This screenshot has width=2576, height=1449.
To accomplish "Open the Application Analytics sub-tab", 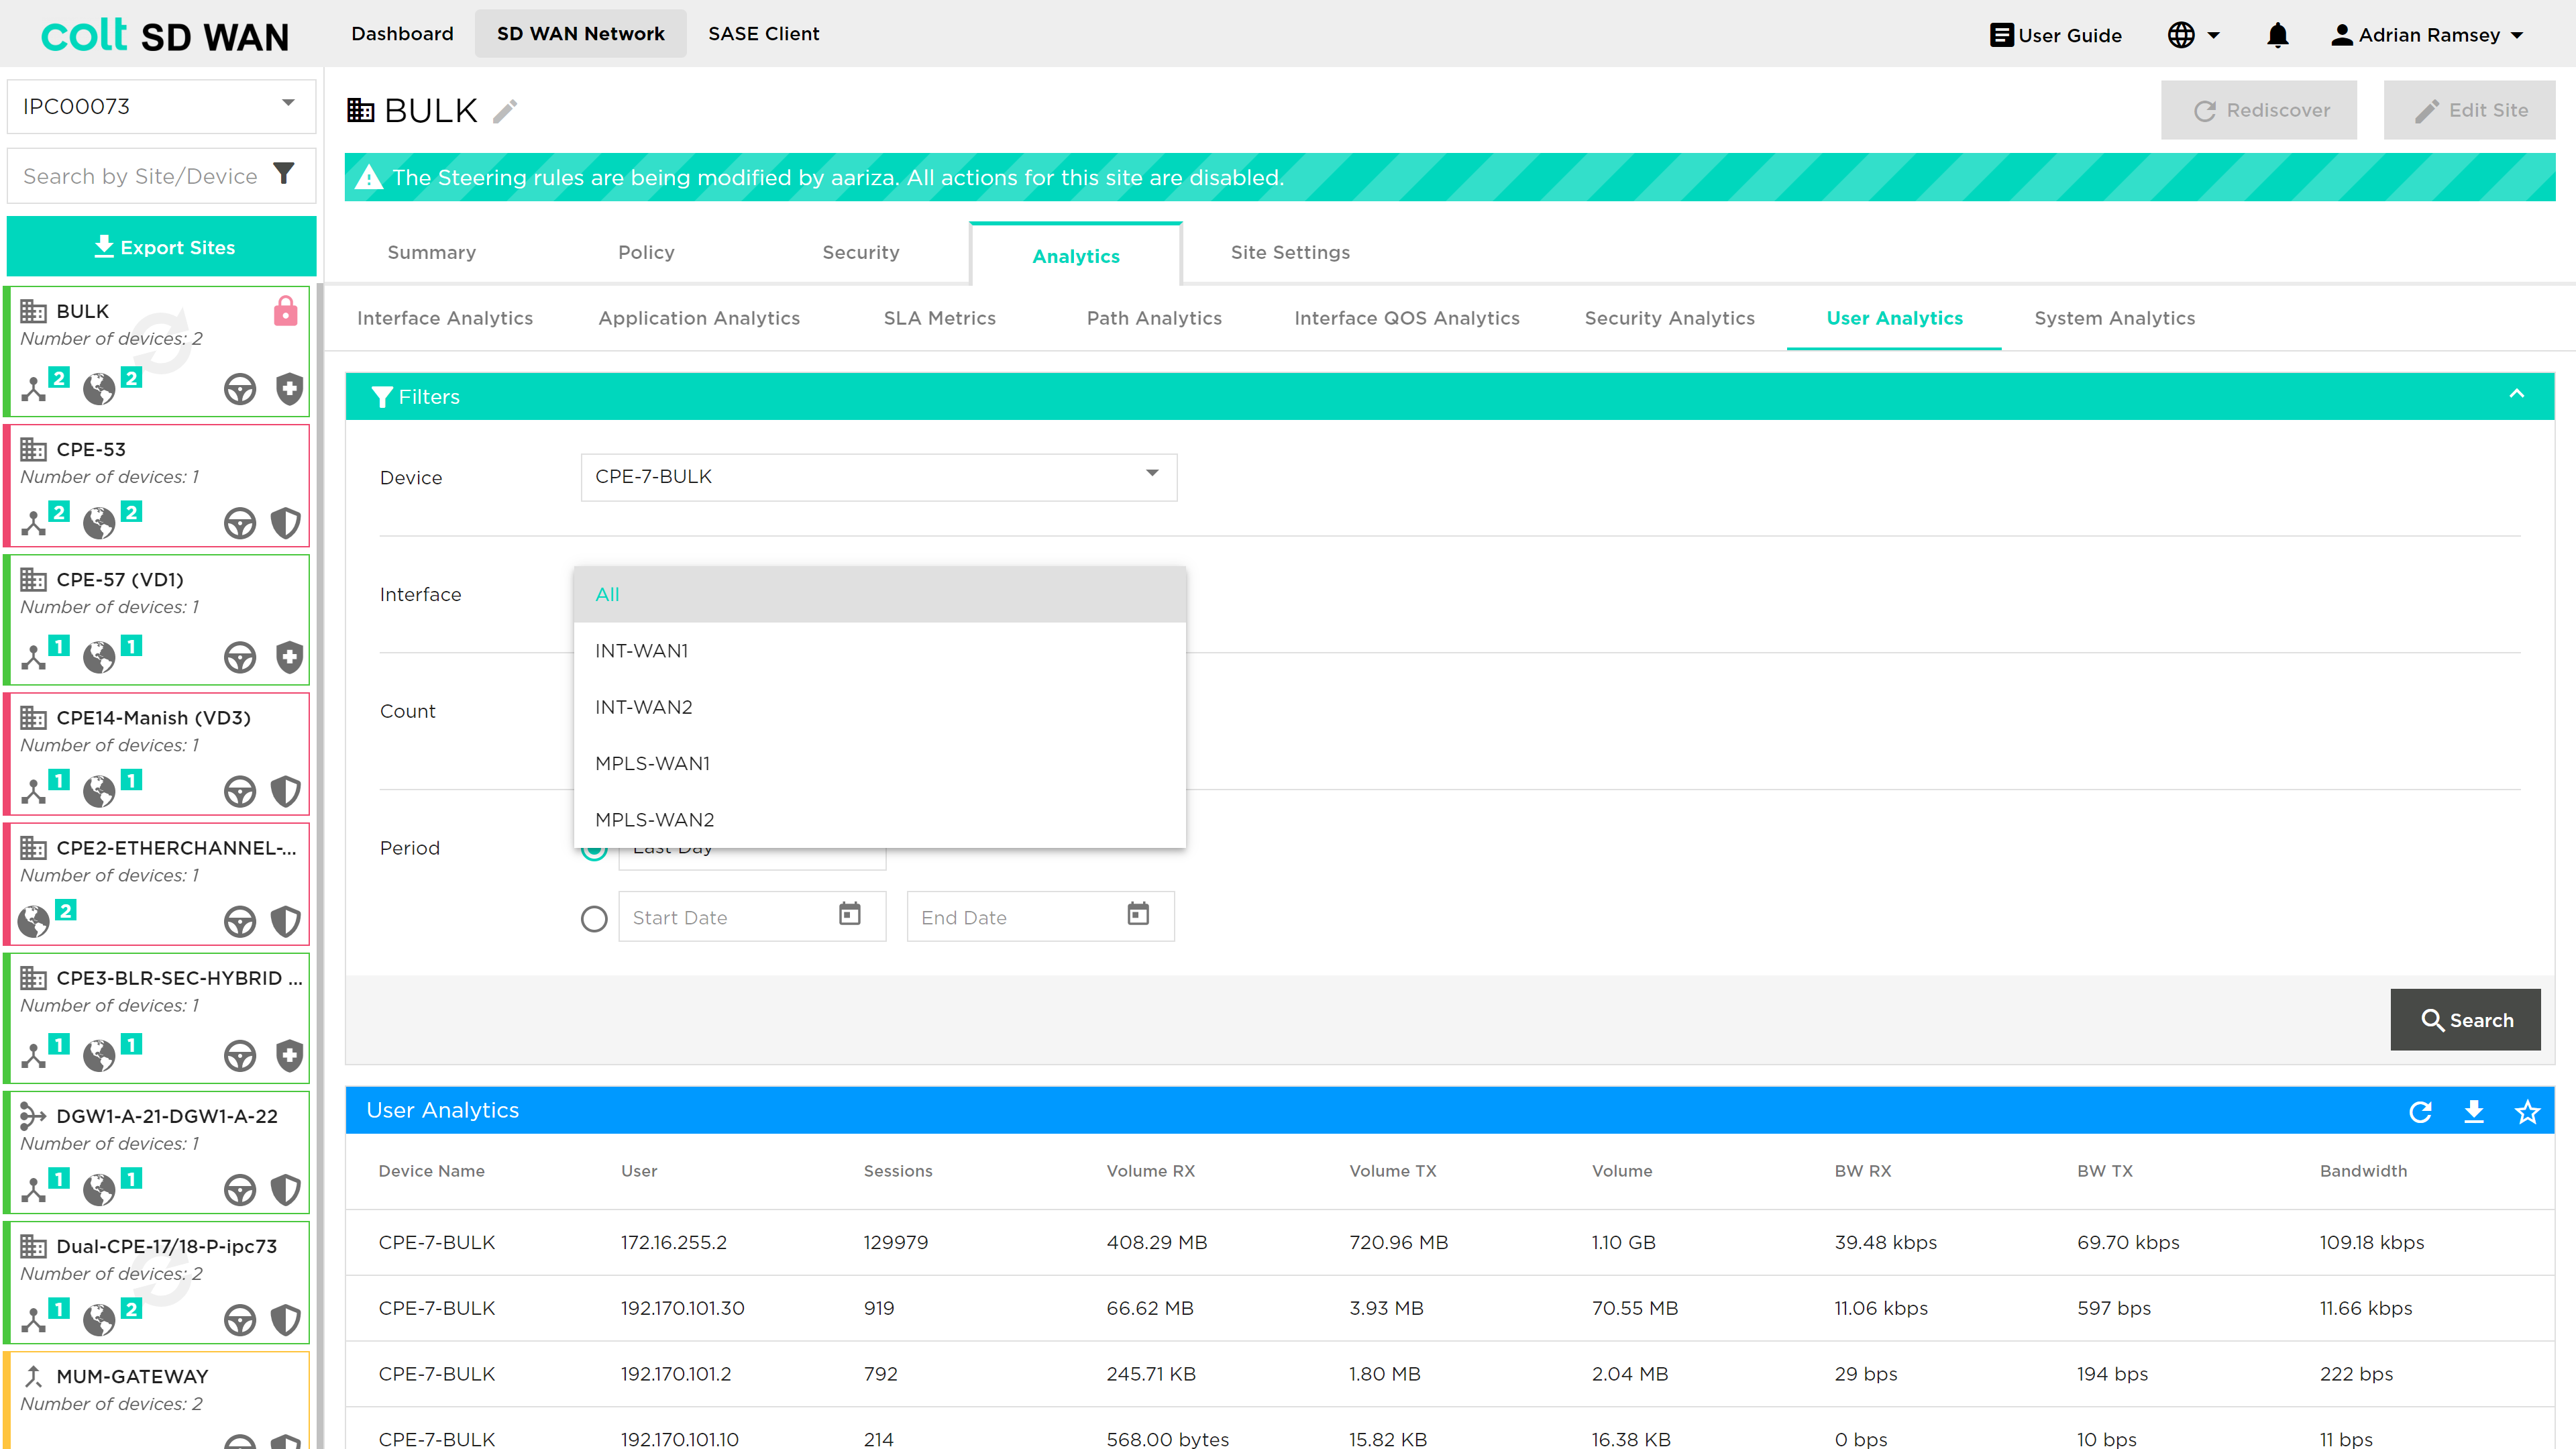I will pos(699,318).
